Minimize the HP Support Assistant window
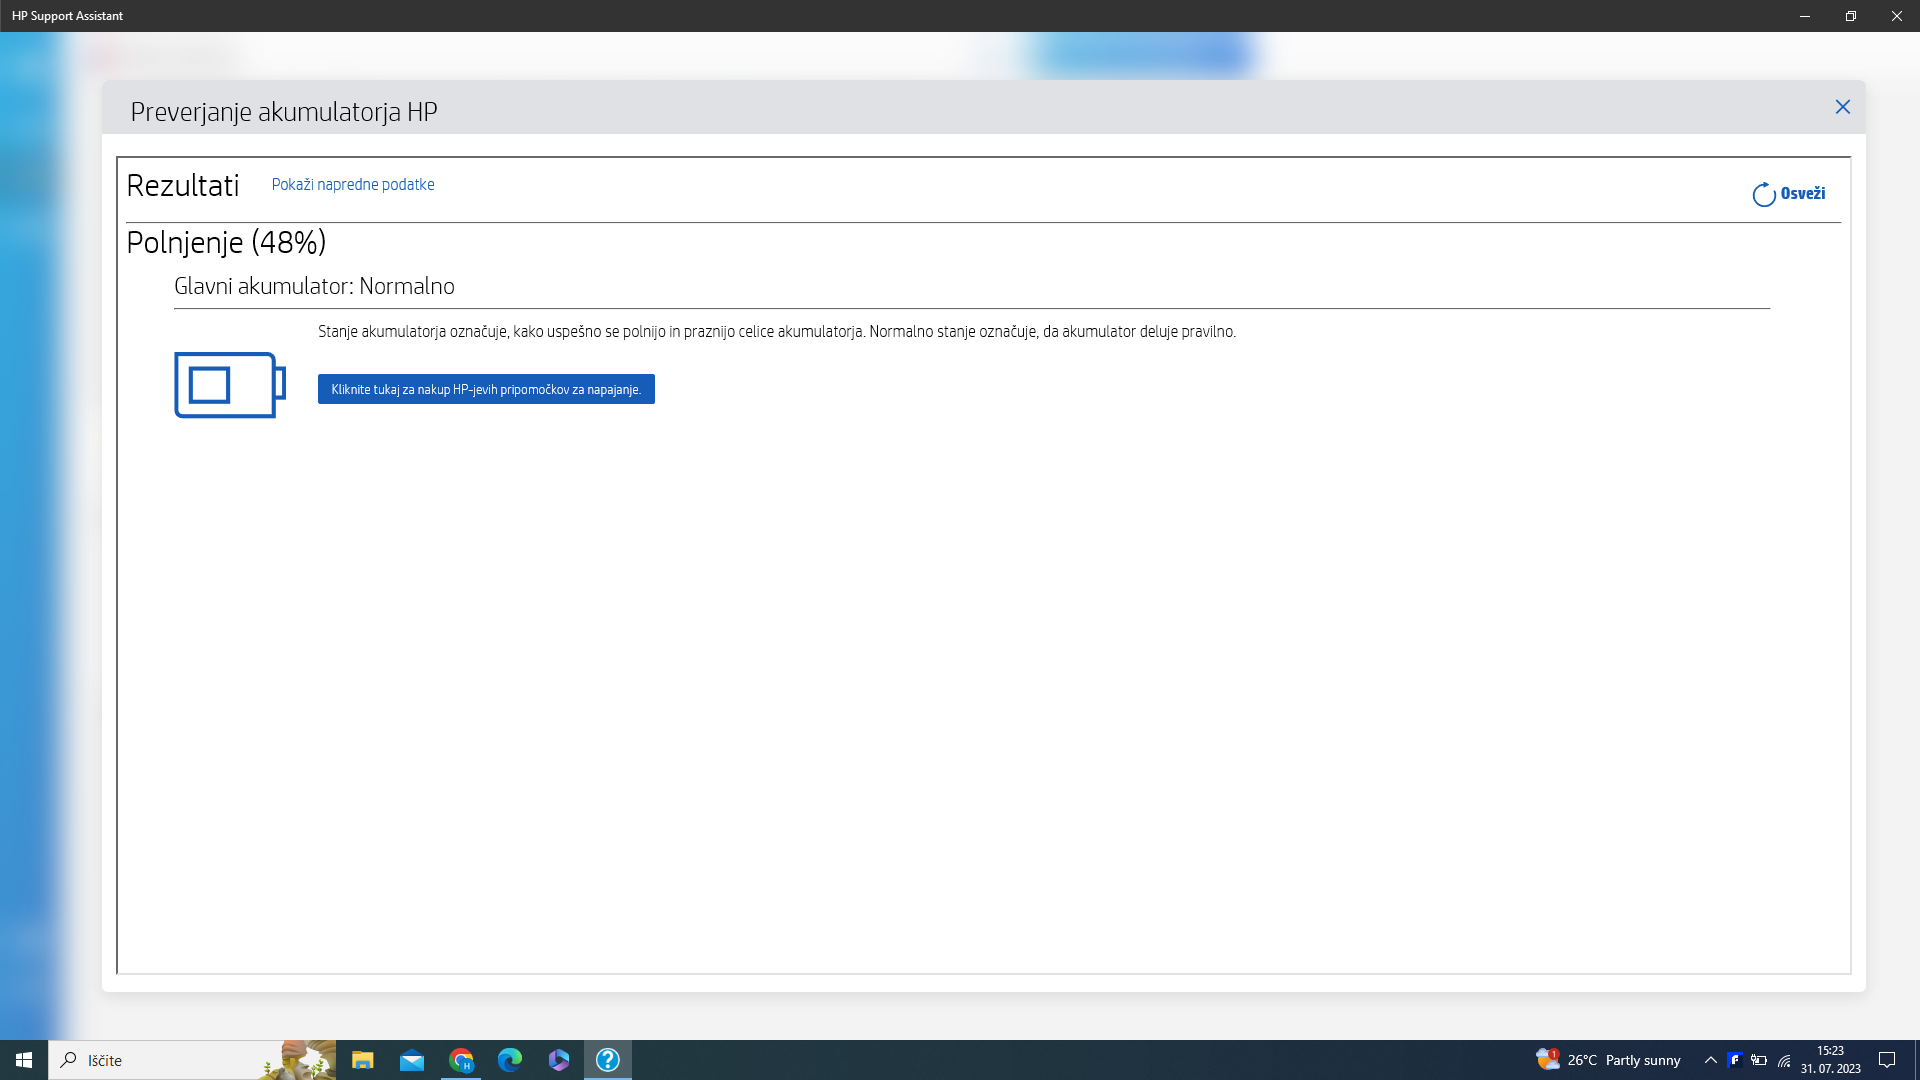The width and height of the screenshot is (1920, 1080). click(1805, 16)
